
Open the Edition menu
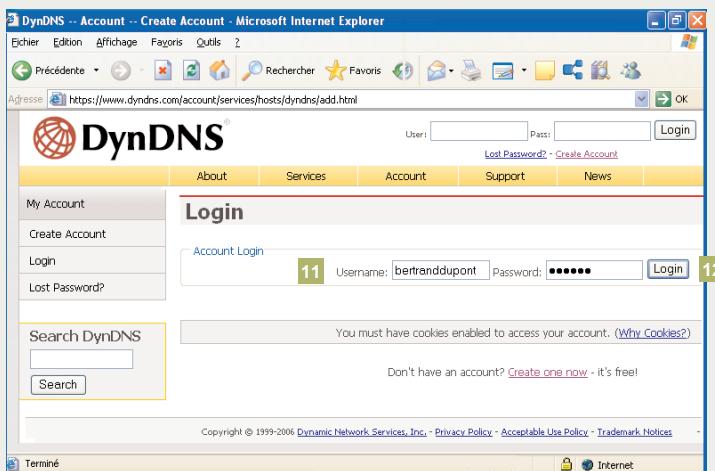67,42
